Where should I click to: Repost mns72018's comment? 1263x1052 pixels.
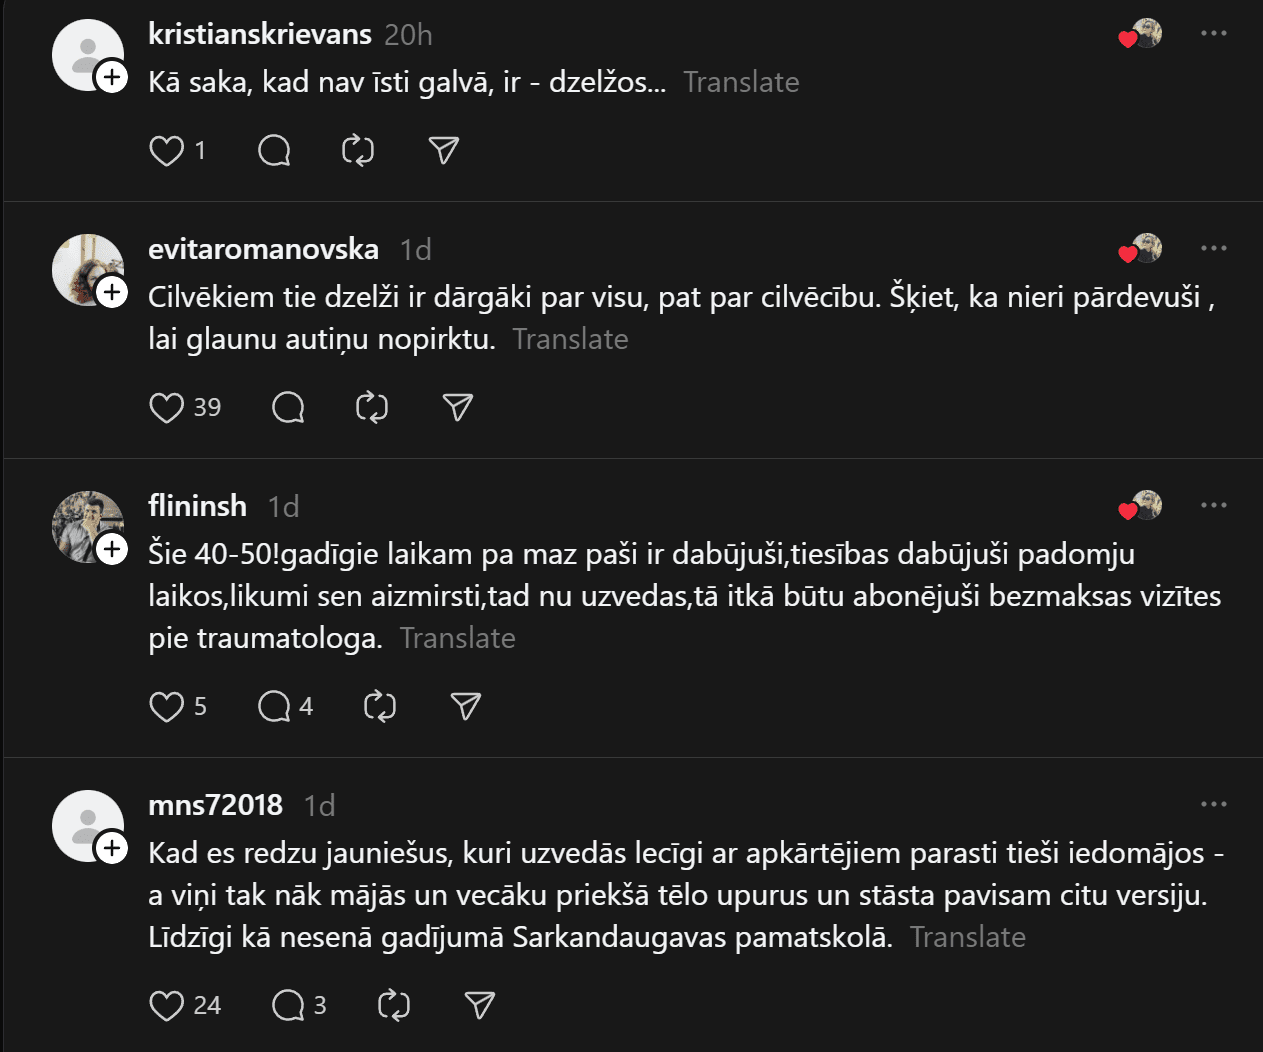(394, 1006)
